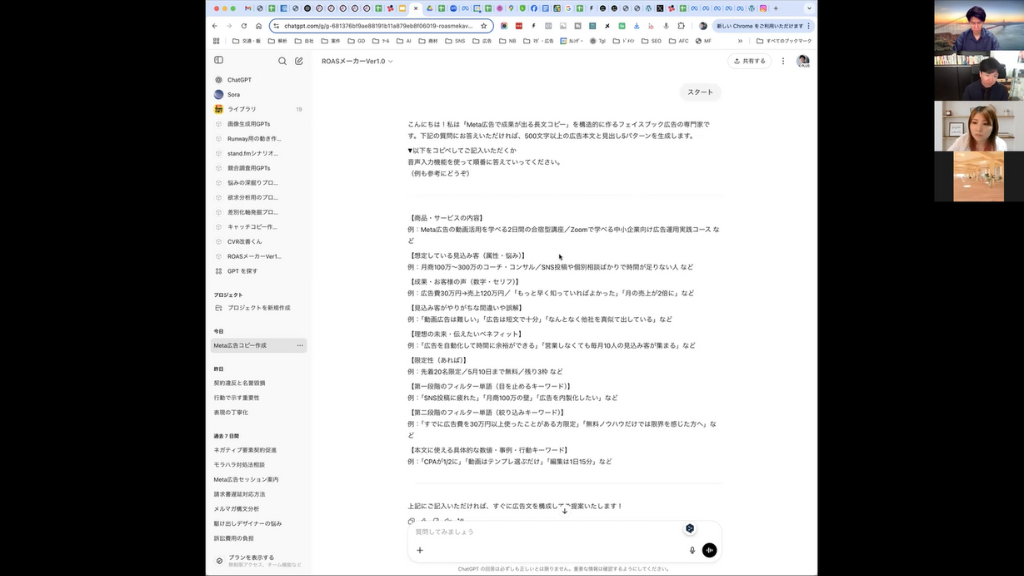
Task: Click the blue hexagon extension icon in composer
Action: pyautogui.click(x=690, y=528)
